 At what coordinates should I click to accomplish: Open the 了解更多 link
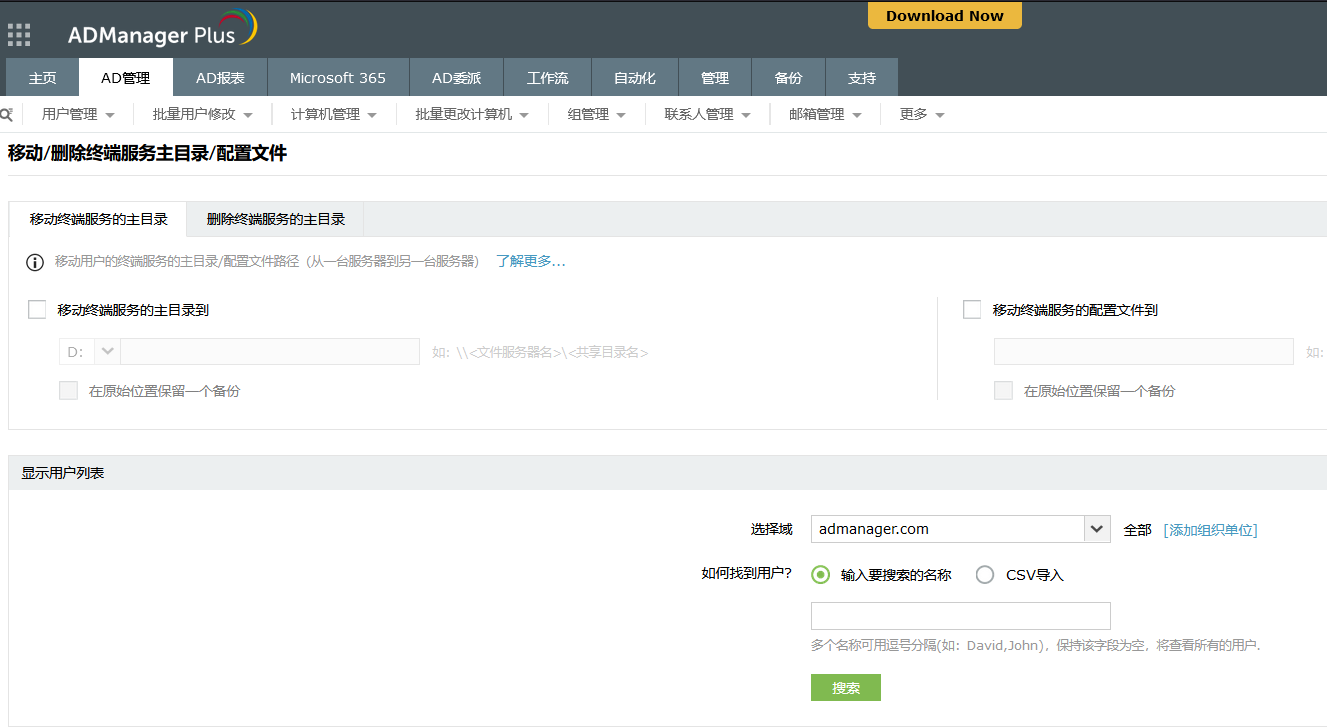pos(530,262)
